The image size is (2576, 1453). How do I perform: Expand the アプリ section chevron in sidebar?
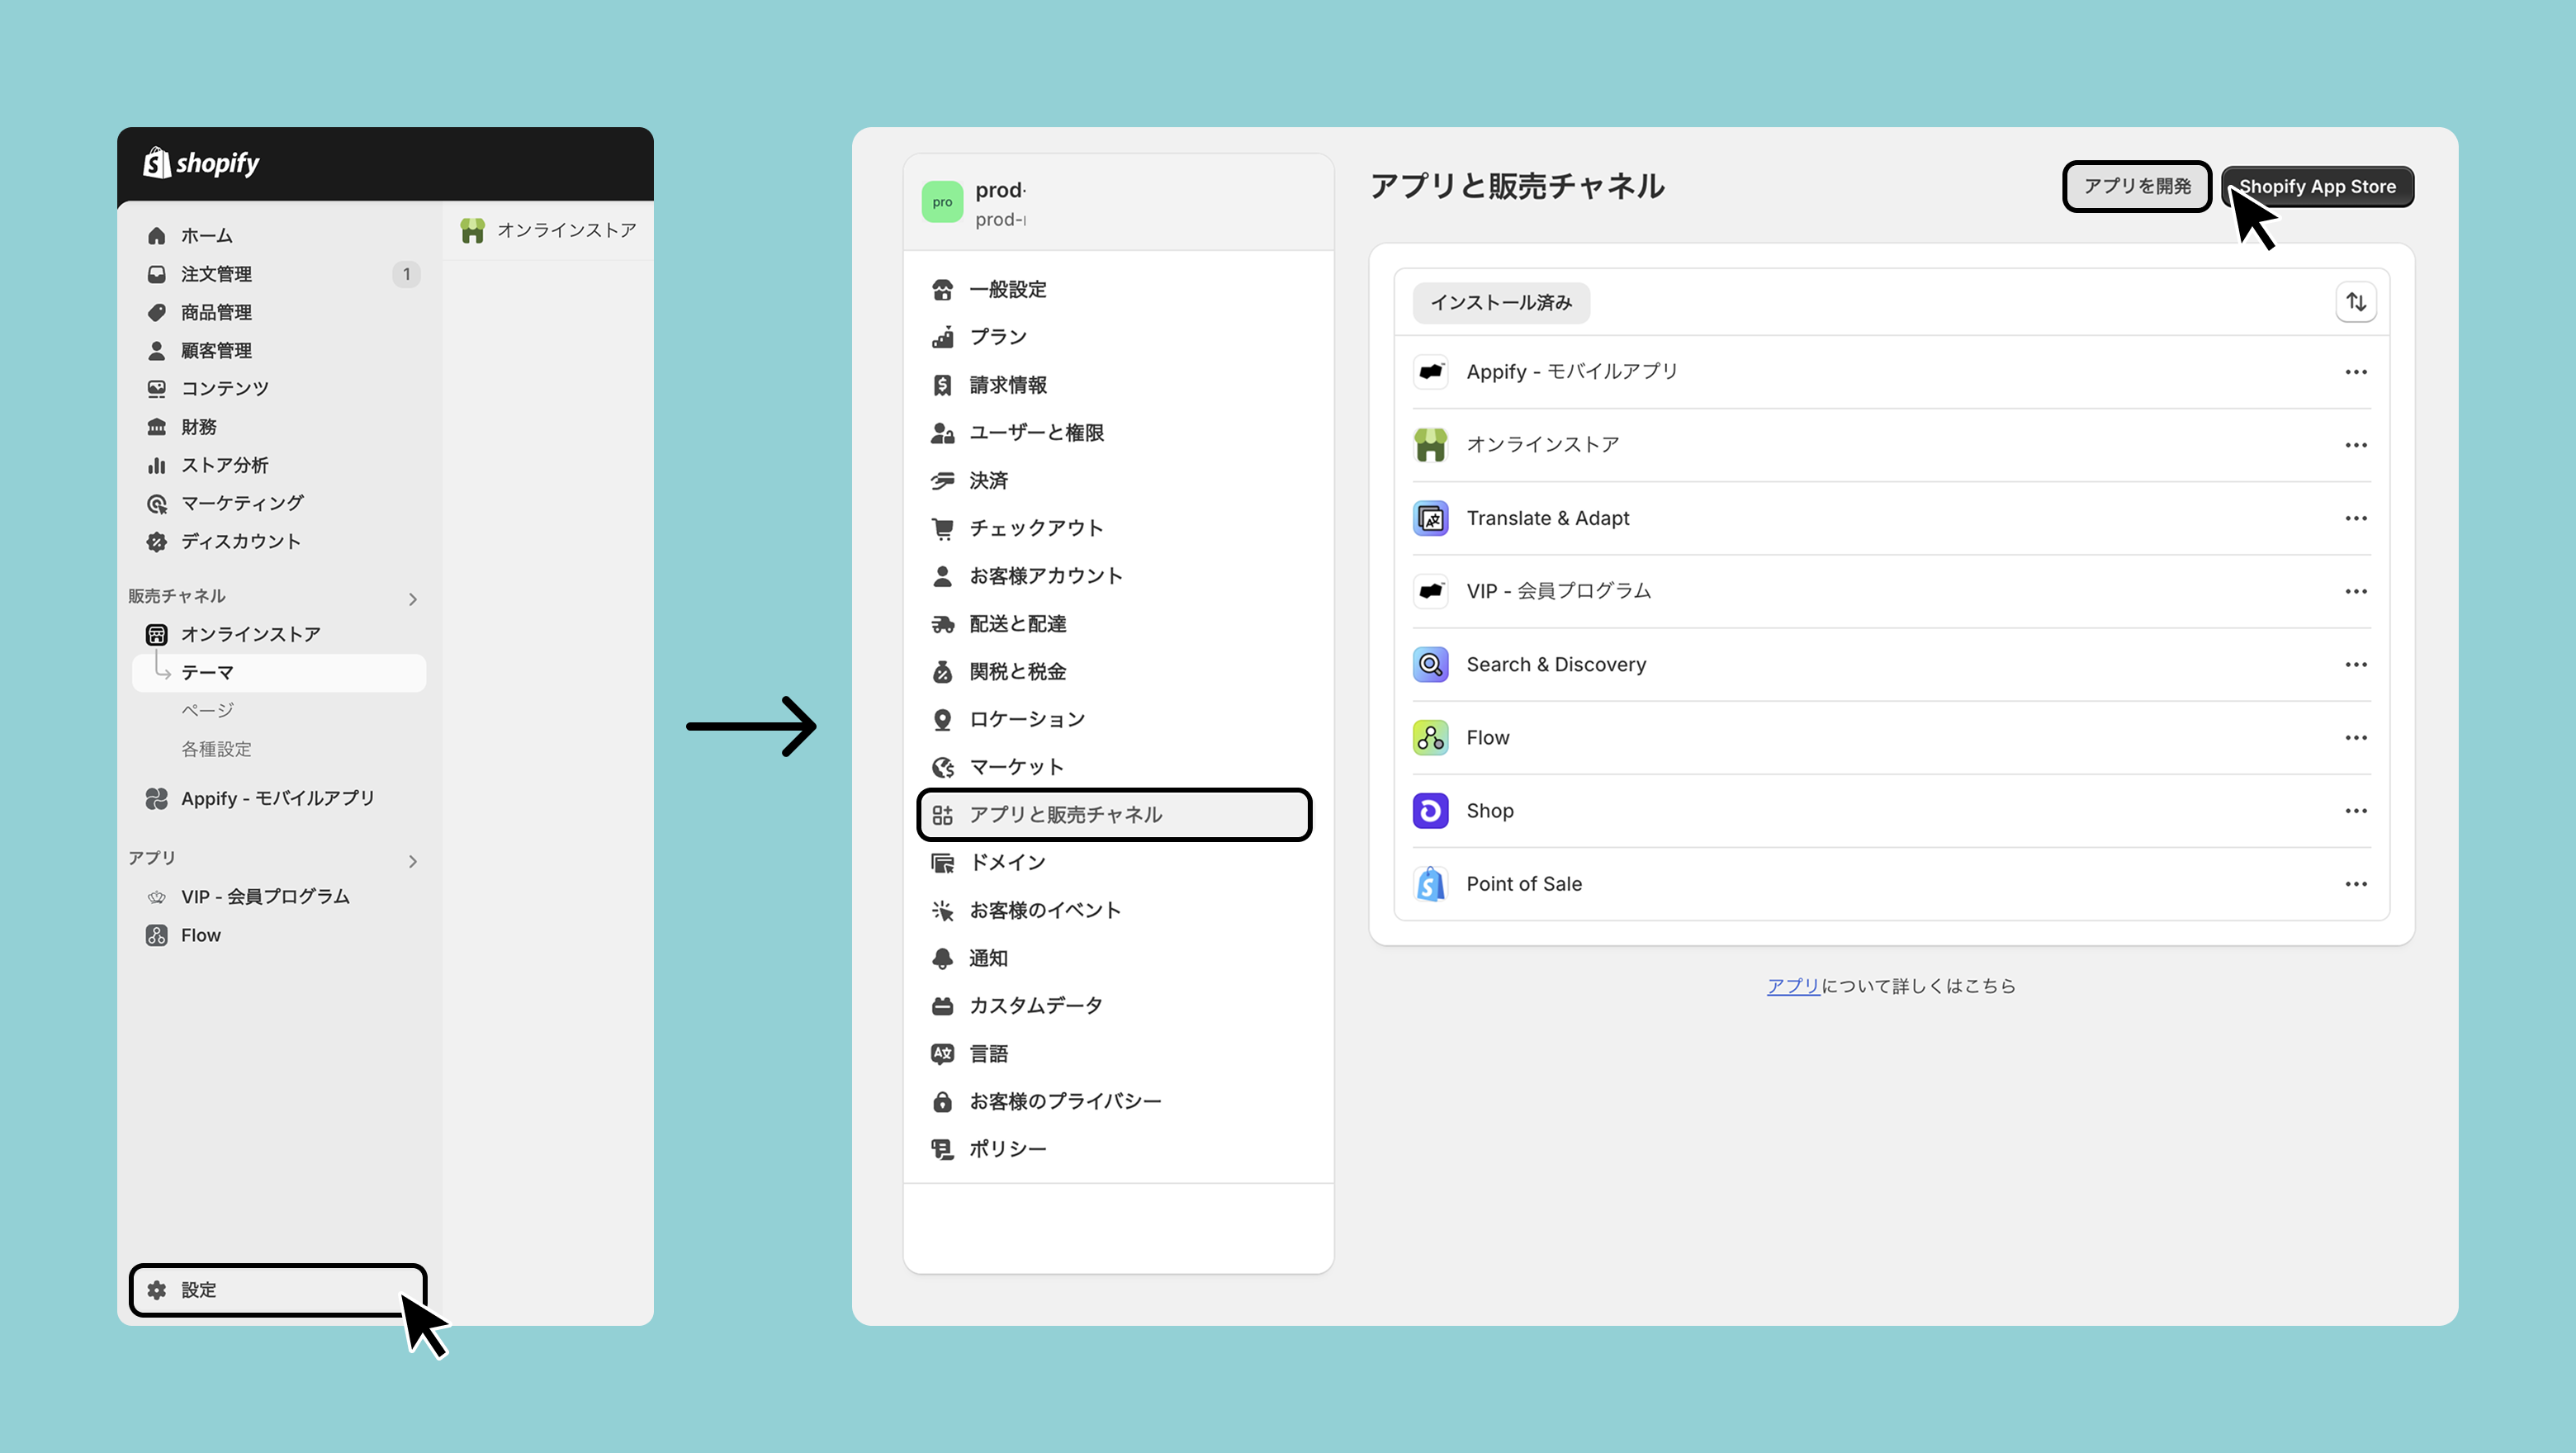point(413,861)
